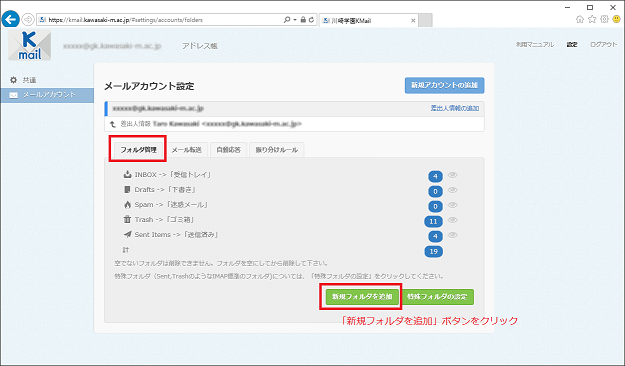Toggle visibility eye for Trash folder
625x366 pixels.
452,220
